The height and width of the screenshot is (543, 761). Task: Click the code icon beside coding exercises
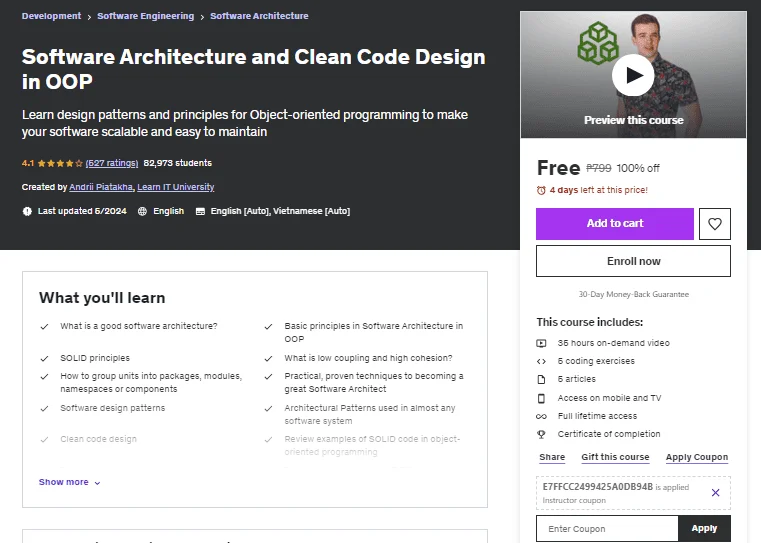(541, 361)
